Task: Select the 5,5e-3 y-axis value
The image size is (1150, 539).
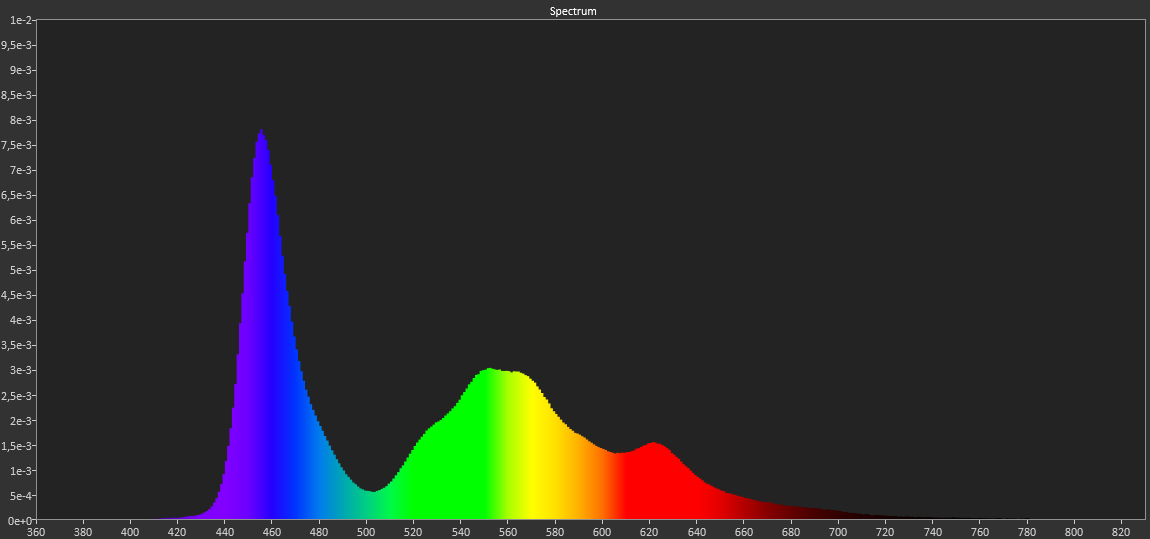Action: [15, 245]
